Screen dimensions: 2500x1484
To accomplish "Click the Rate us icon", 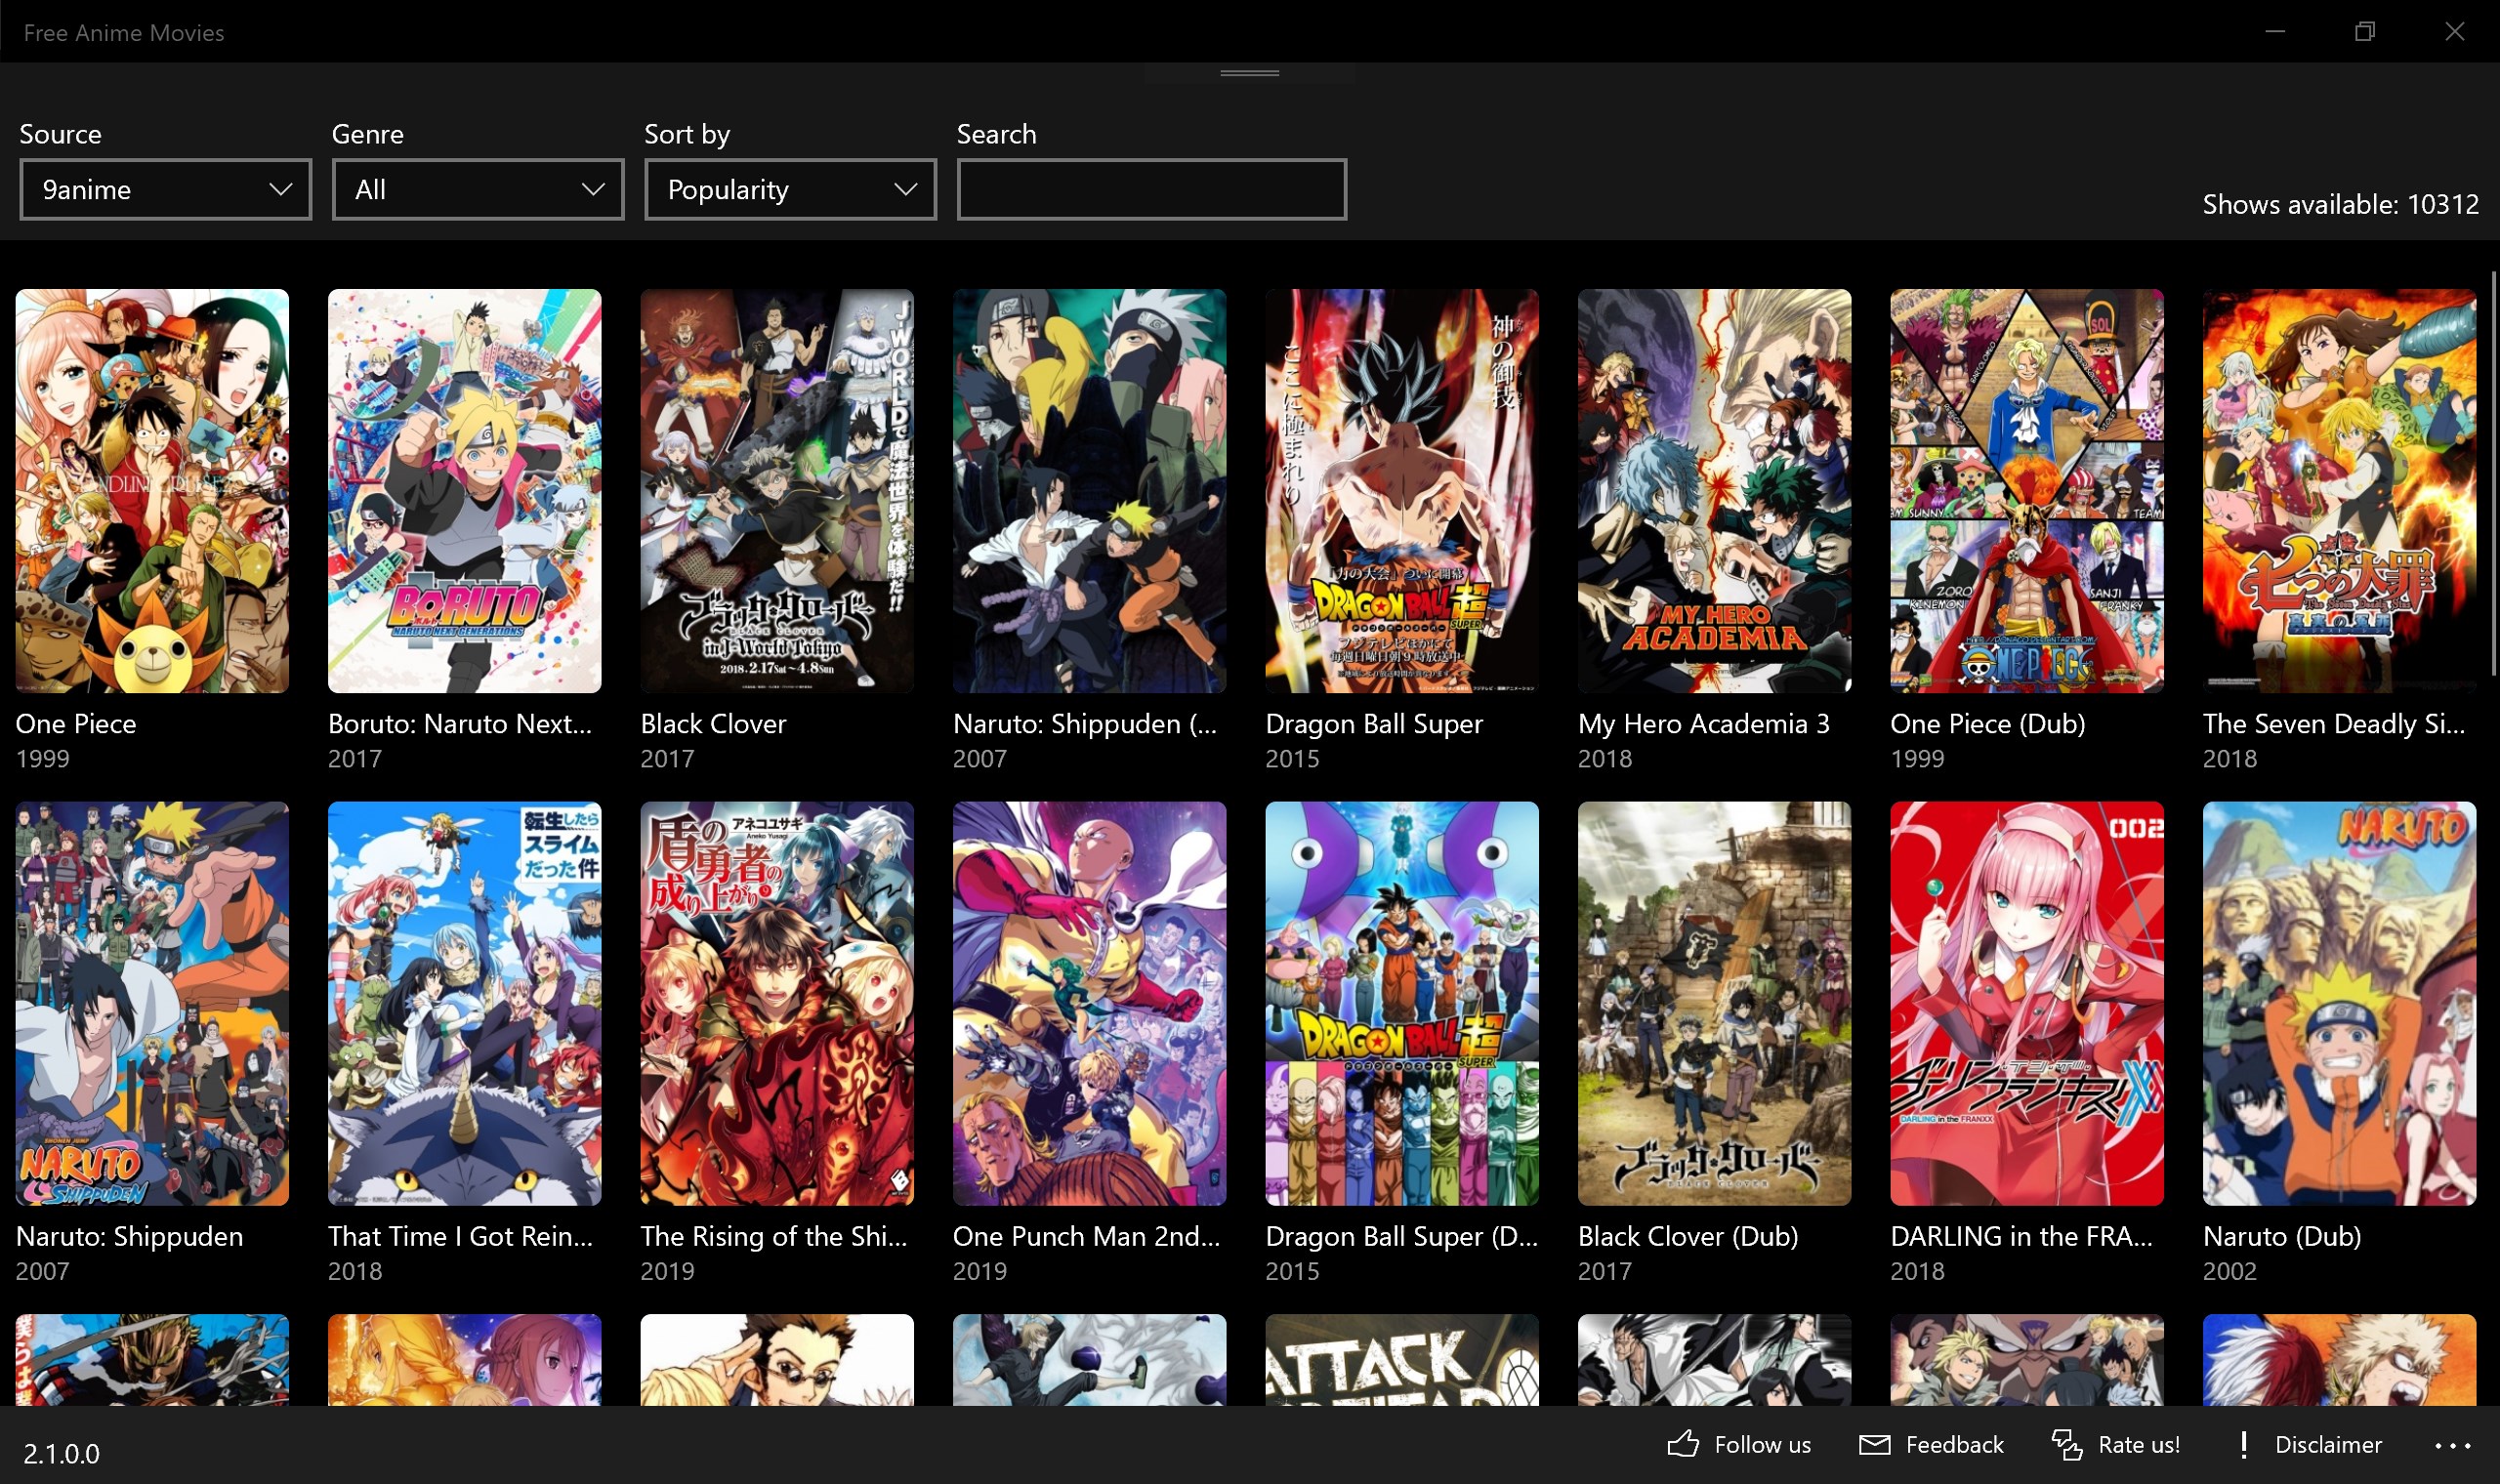I will pyautogui.click(x=2066, y=1444).
